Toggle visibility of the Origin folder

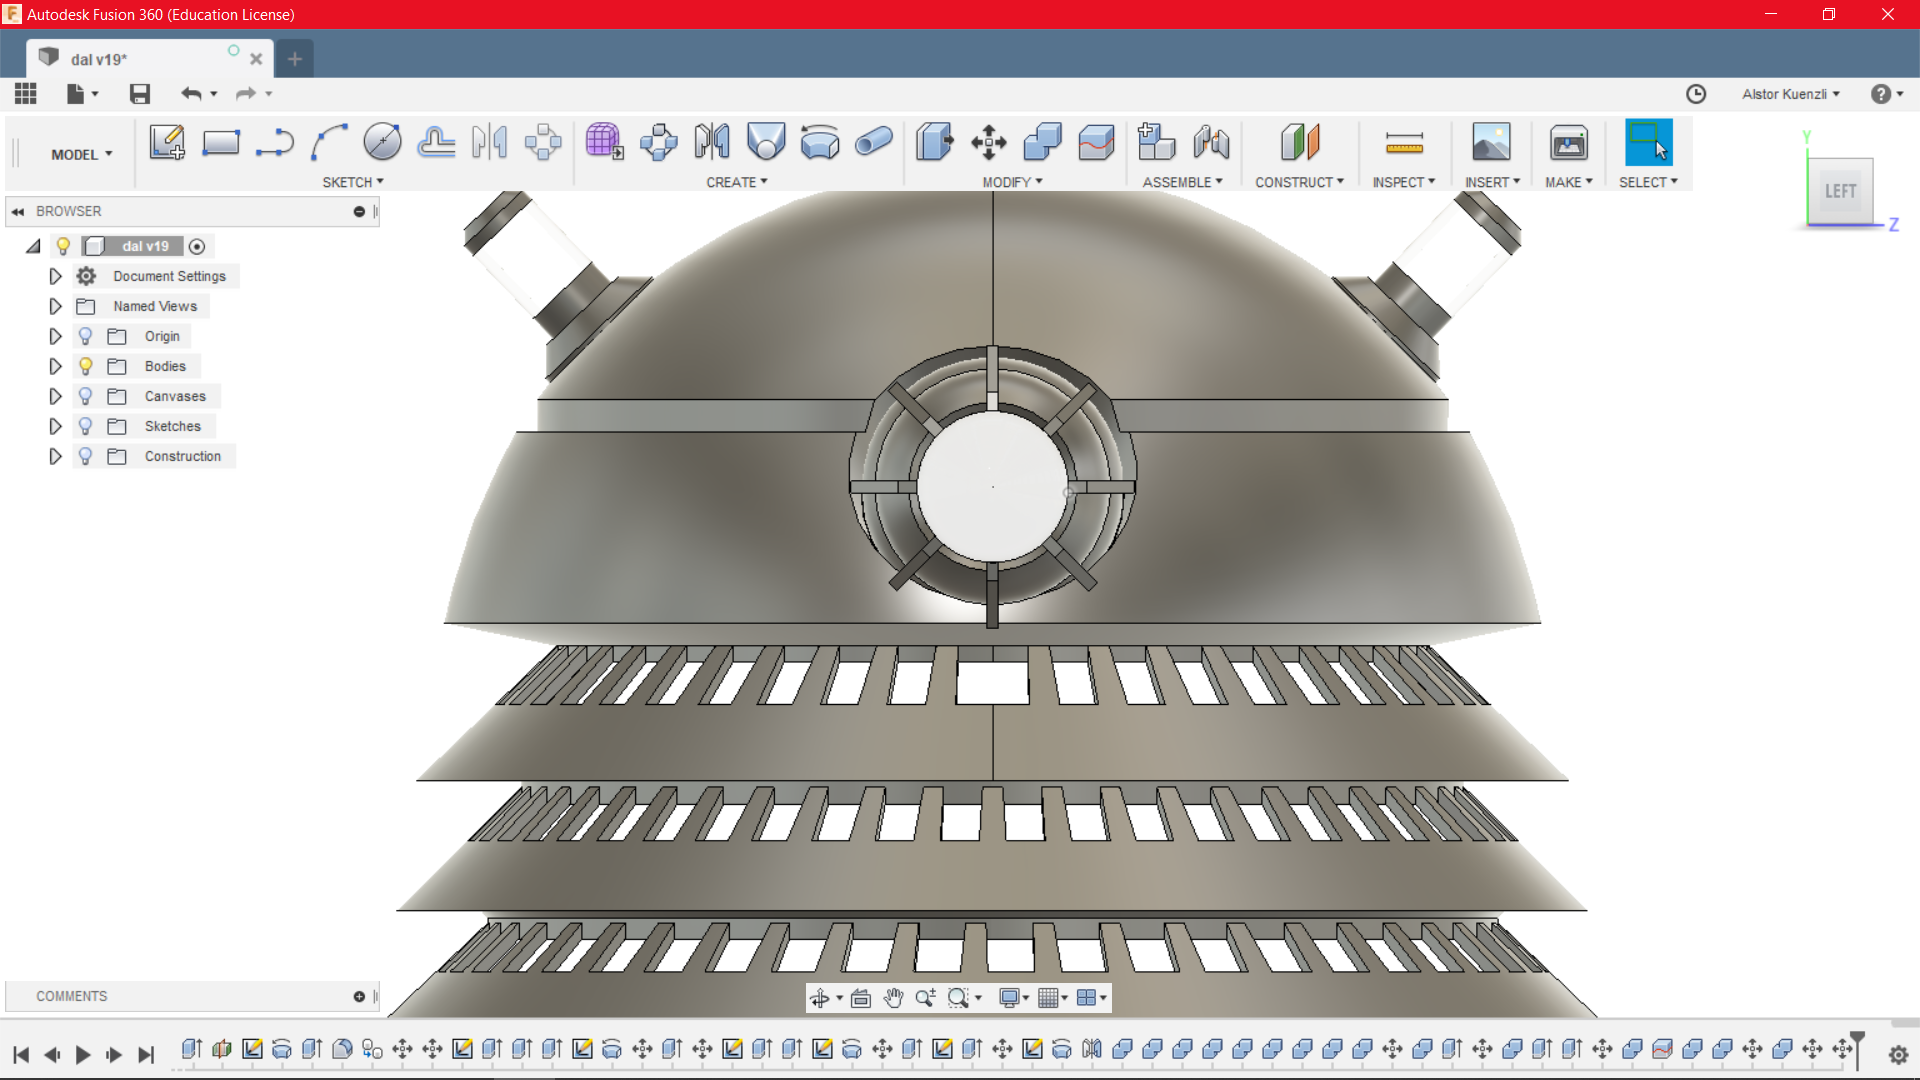pyautogui.click(x=86, y=336)
